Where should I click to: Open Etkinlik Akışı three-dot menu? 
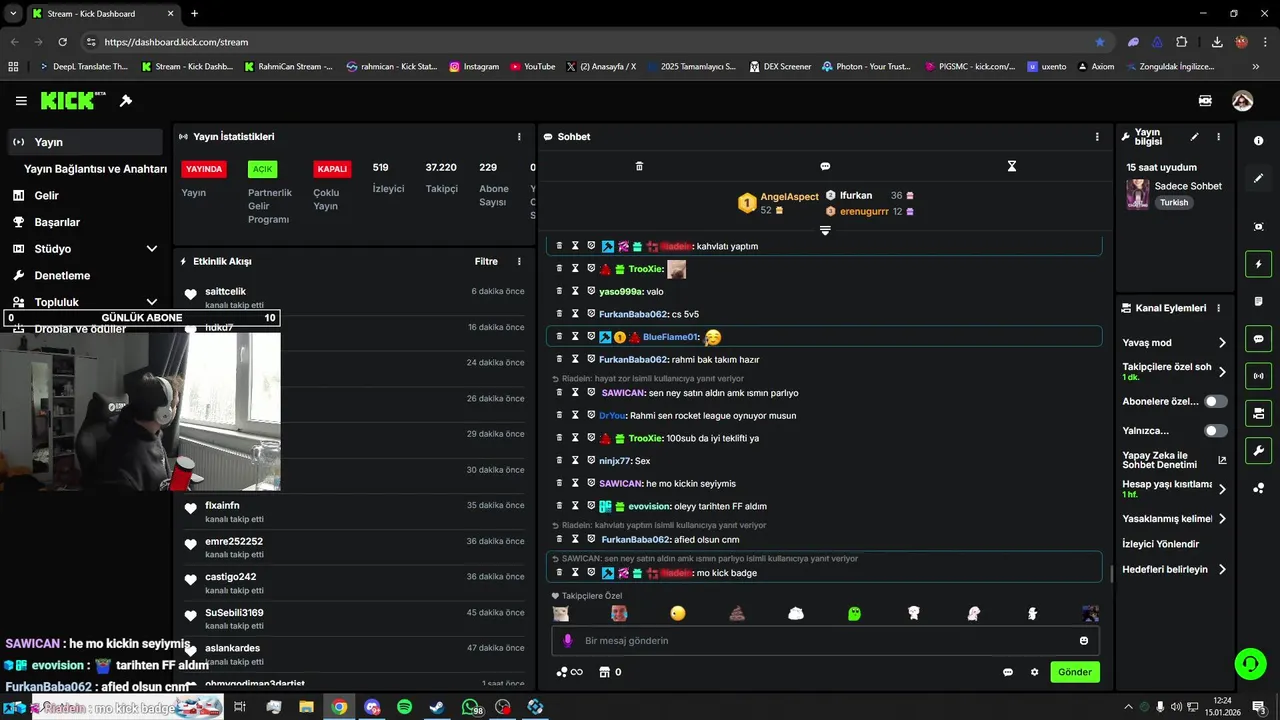519,262
